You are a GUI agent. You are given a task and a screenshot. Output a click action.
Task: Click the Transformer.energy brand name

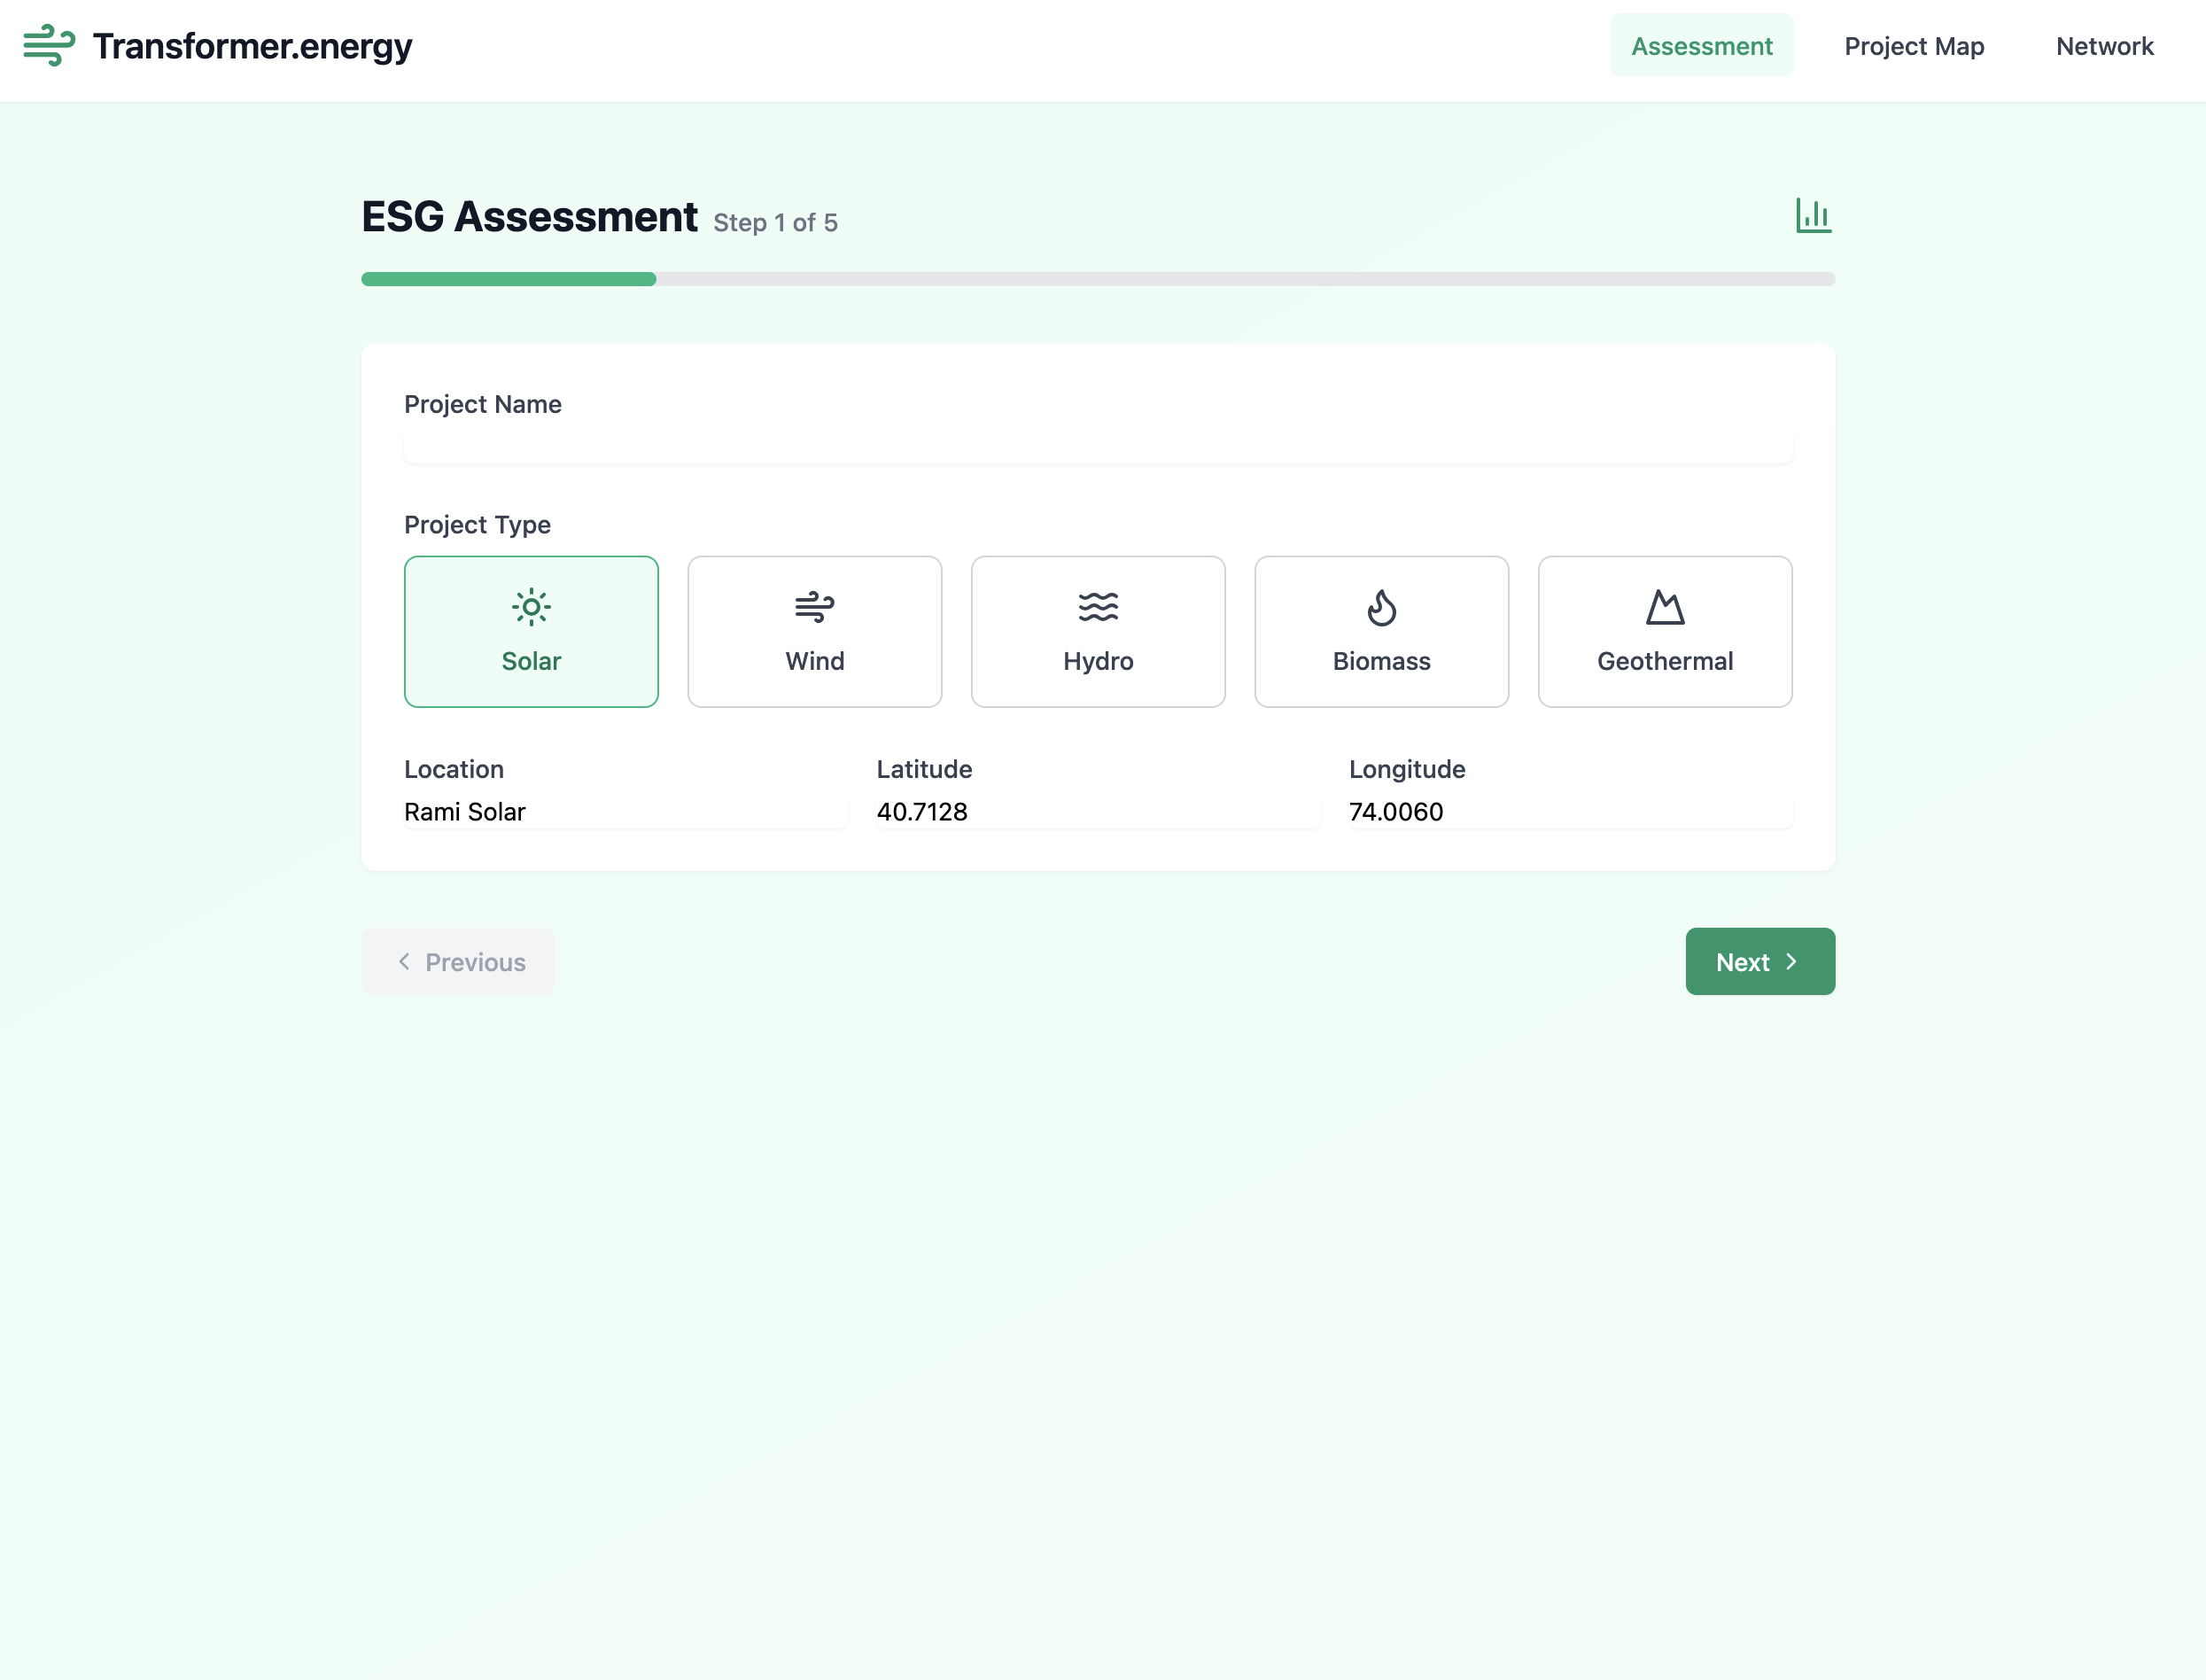pyautogui.click(x=252, y=46)
